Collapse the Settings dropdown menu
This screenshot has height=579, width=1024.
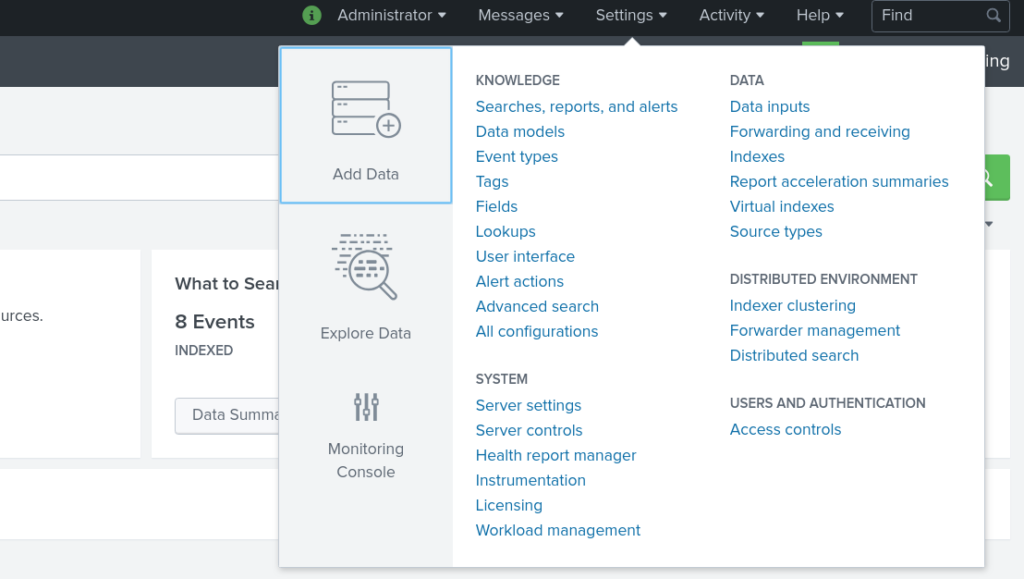(631, 15)
